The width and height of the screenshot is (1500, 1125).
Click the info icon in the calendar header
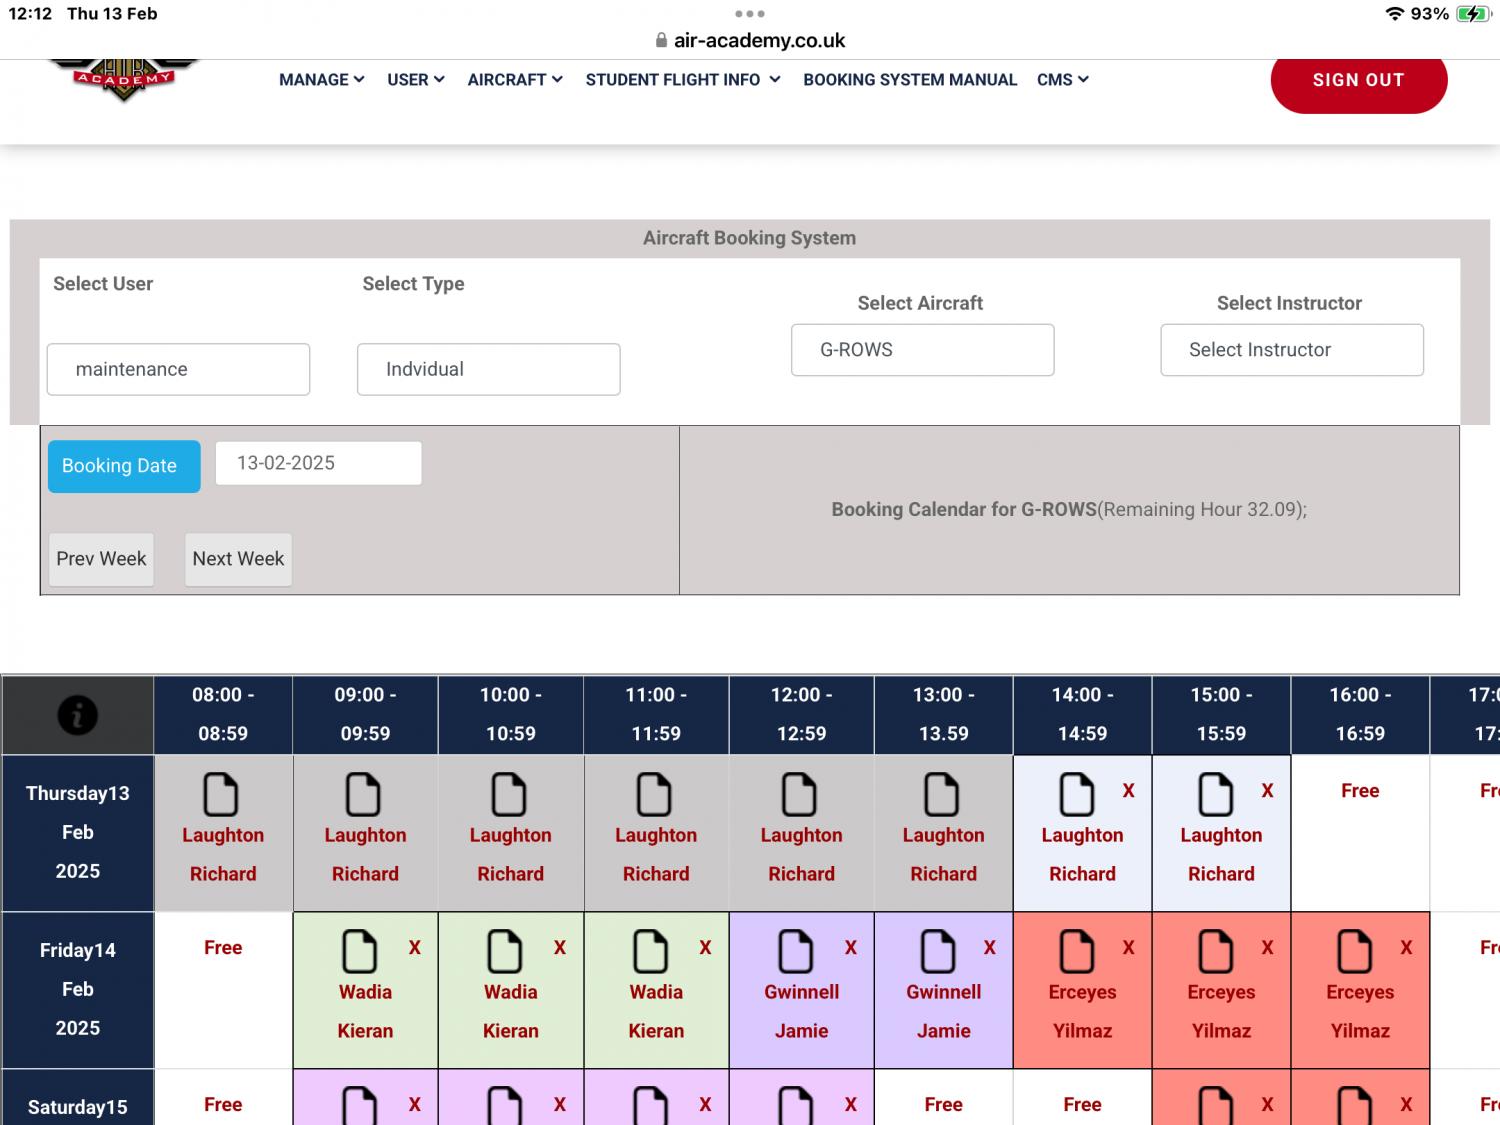[x=78, y=714]
